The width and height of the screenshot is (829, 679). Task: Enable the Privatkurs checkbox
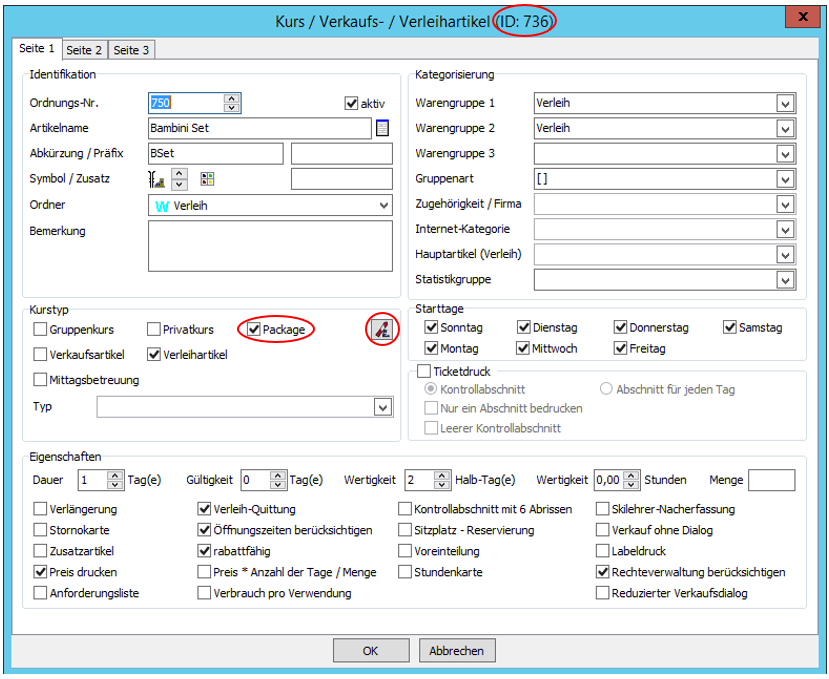pos(154,329)
